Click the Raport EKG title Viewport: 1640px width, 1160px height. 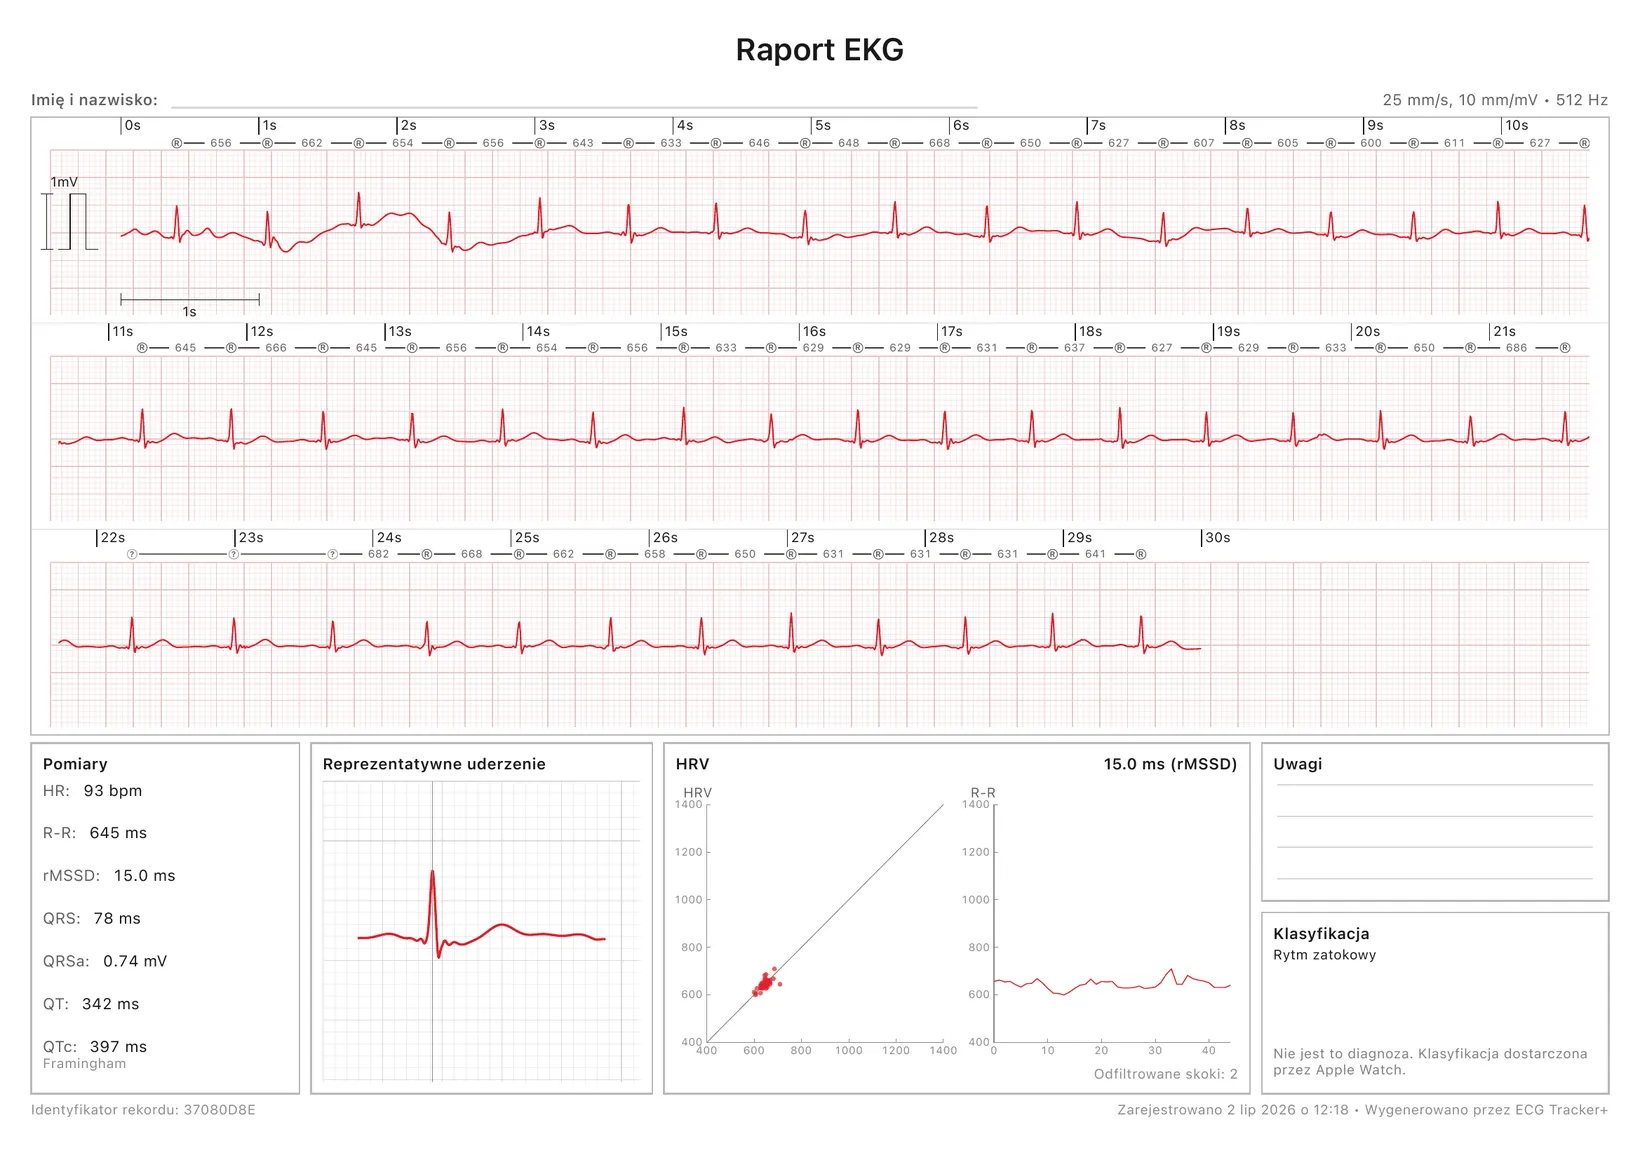pyautogui.click(x=819, y=50)
